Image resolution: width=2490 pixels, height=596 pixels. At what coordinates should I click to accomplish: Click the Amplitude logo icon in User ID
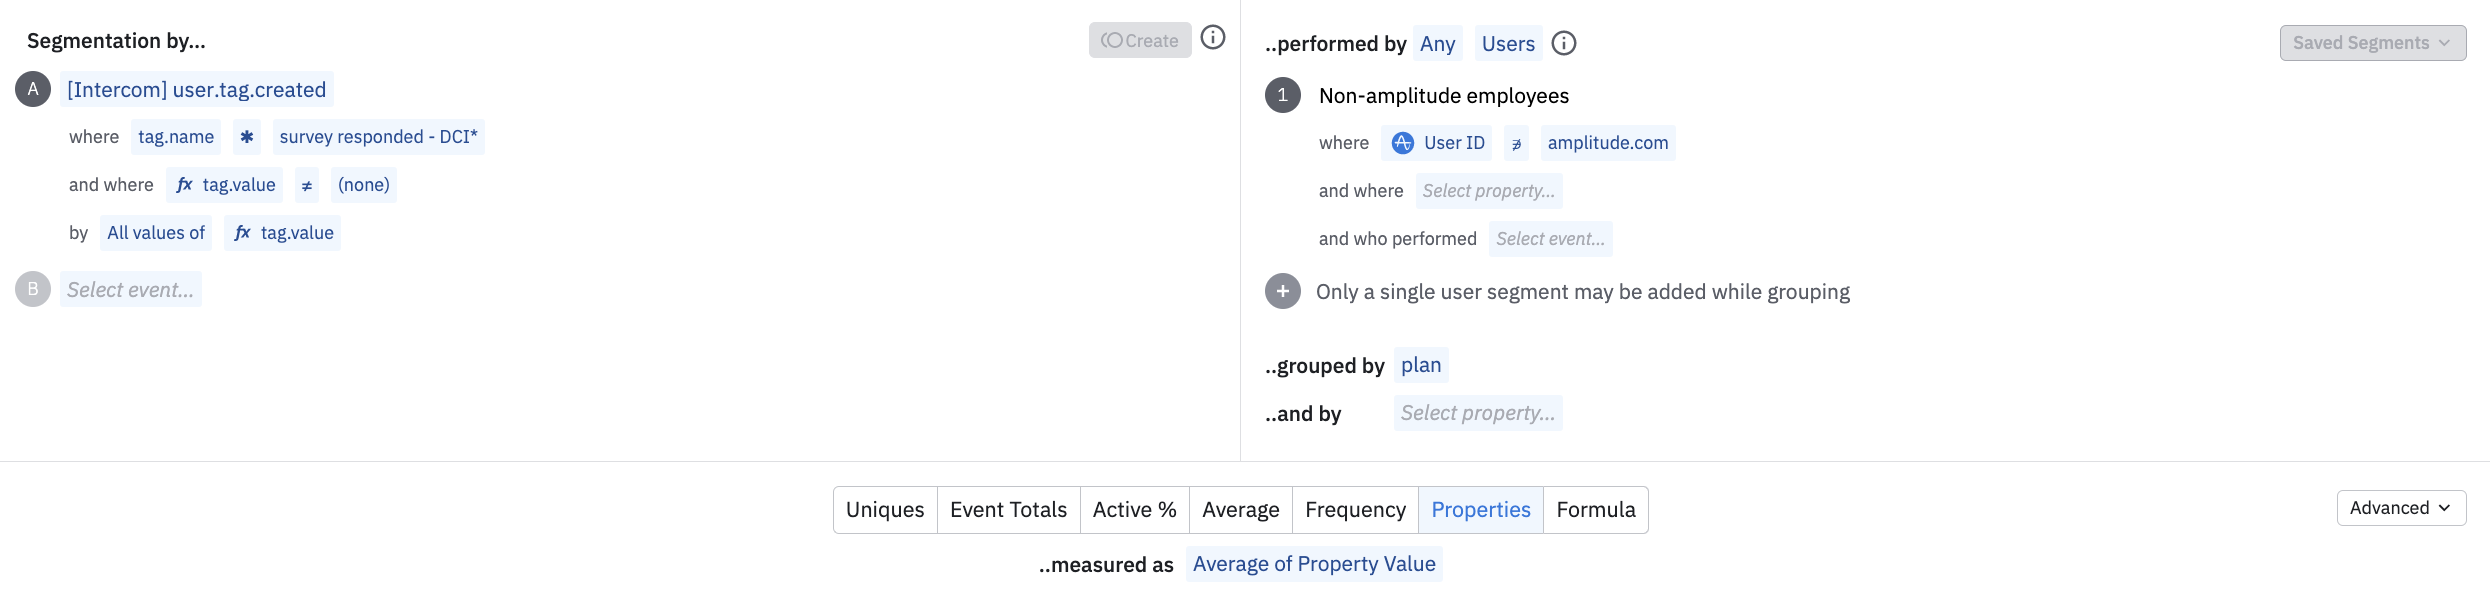pos(1402,143)
